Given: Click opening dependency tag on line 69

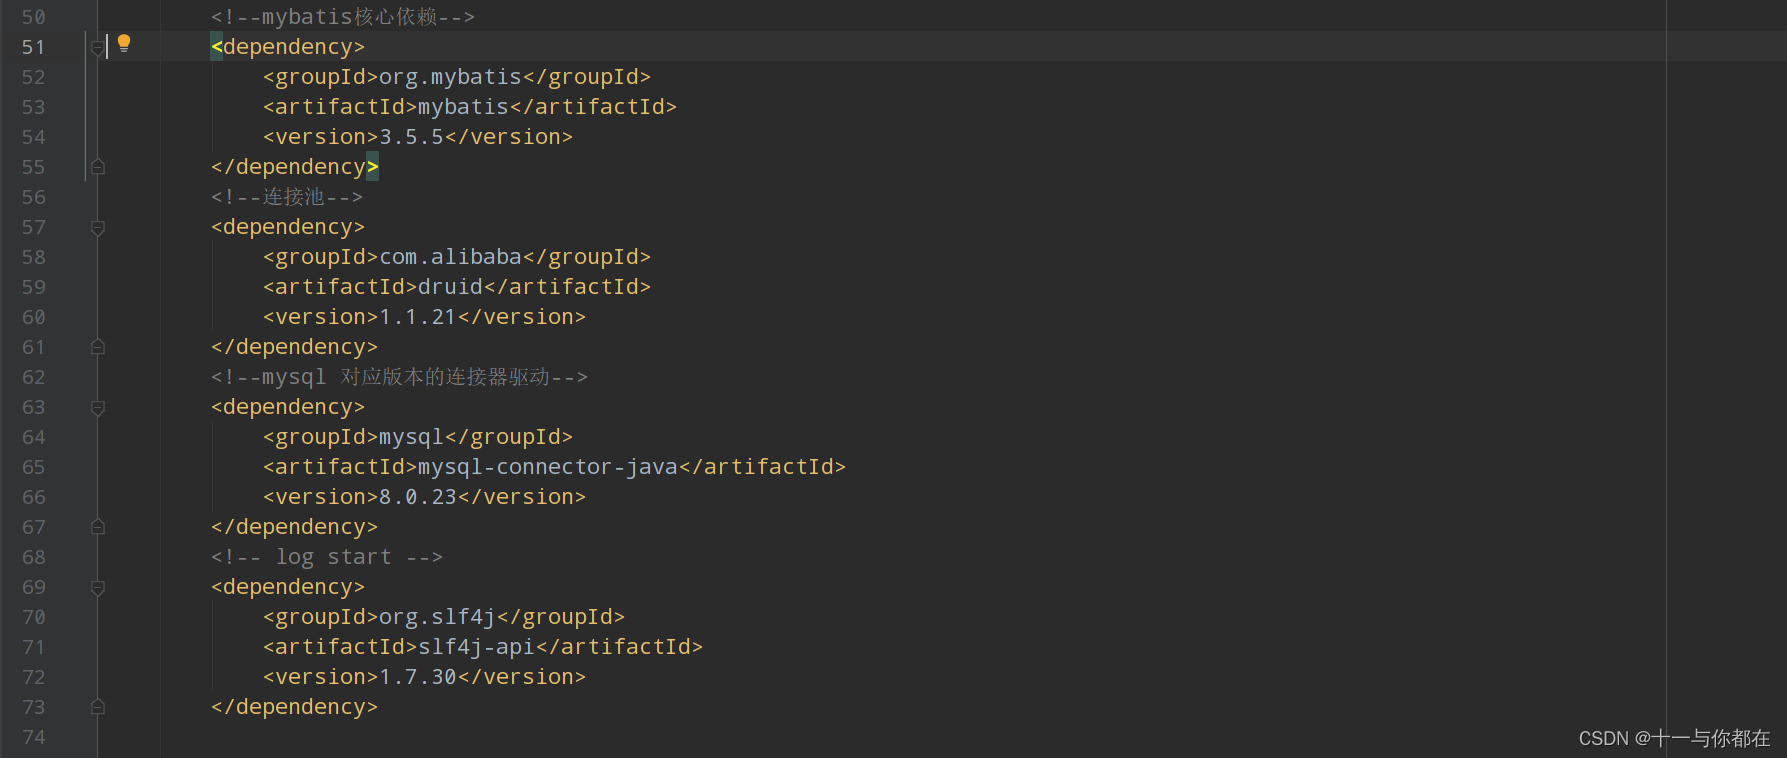Looking at the screenshot, I should (288, 587).
